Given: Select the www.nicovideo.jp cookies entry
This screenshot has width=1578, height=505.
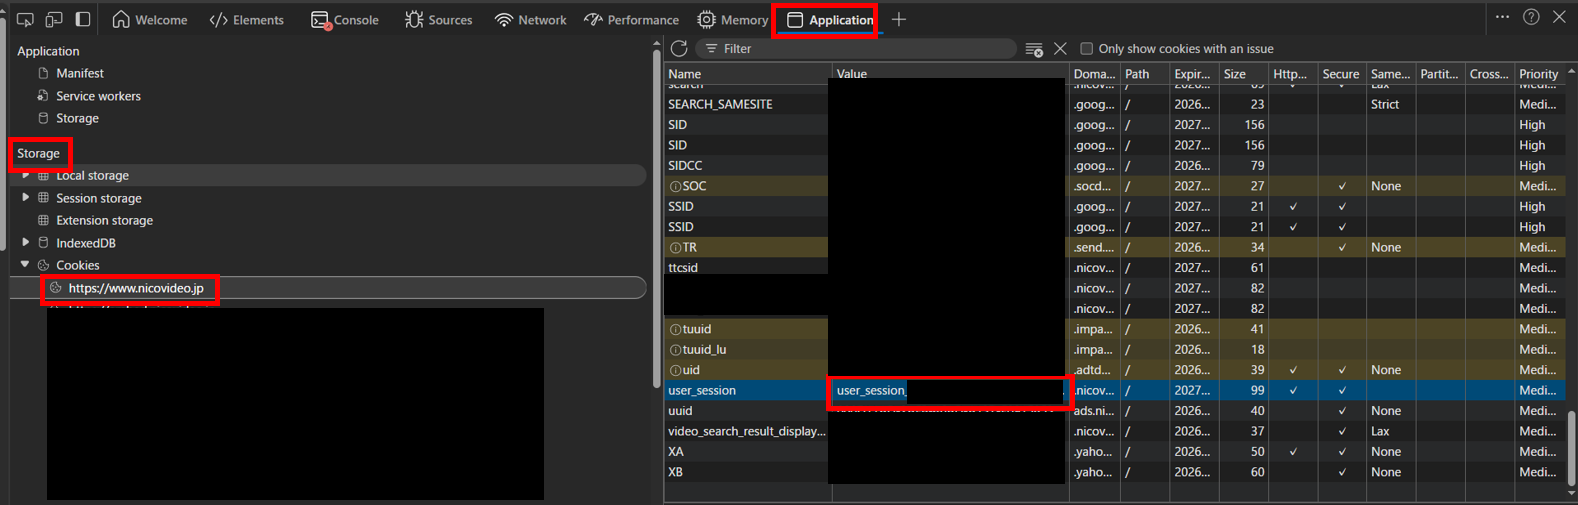Looking at the screenshot, I should click(135, 288).
